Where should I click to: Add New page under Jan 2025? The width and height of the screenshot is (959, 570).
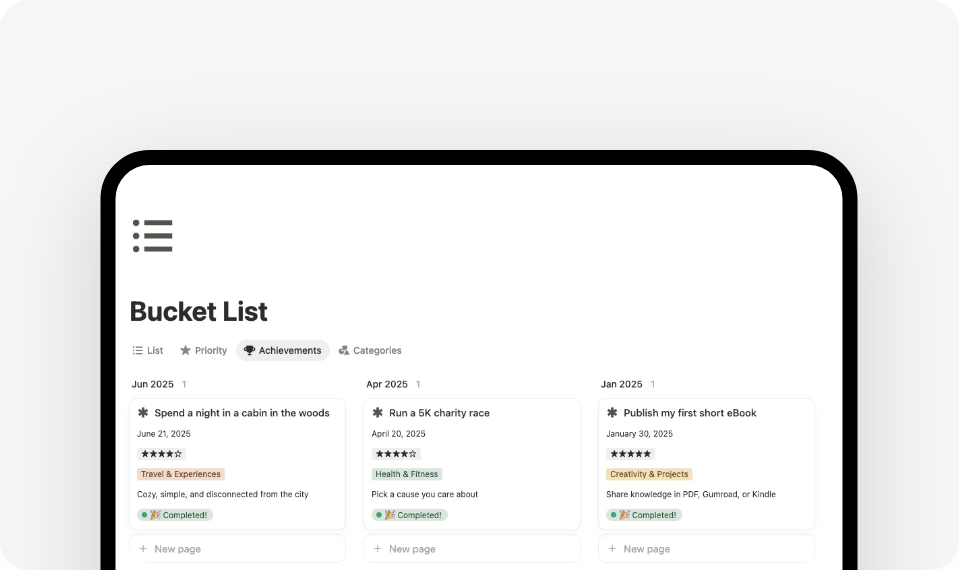click(706, 549)
